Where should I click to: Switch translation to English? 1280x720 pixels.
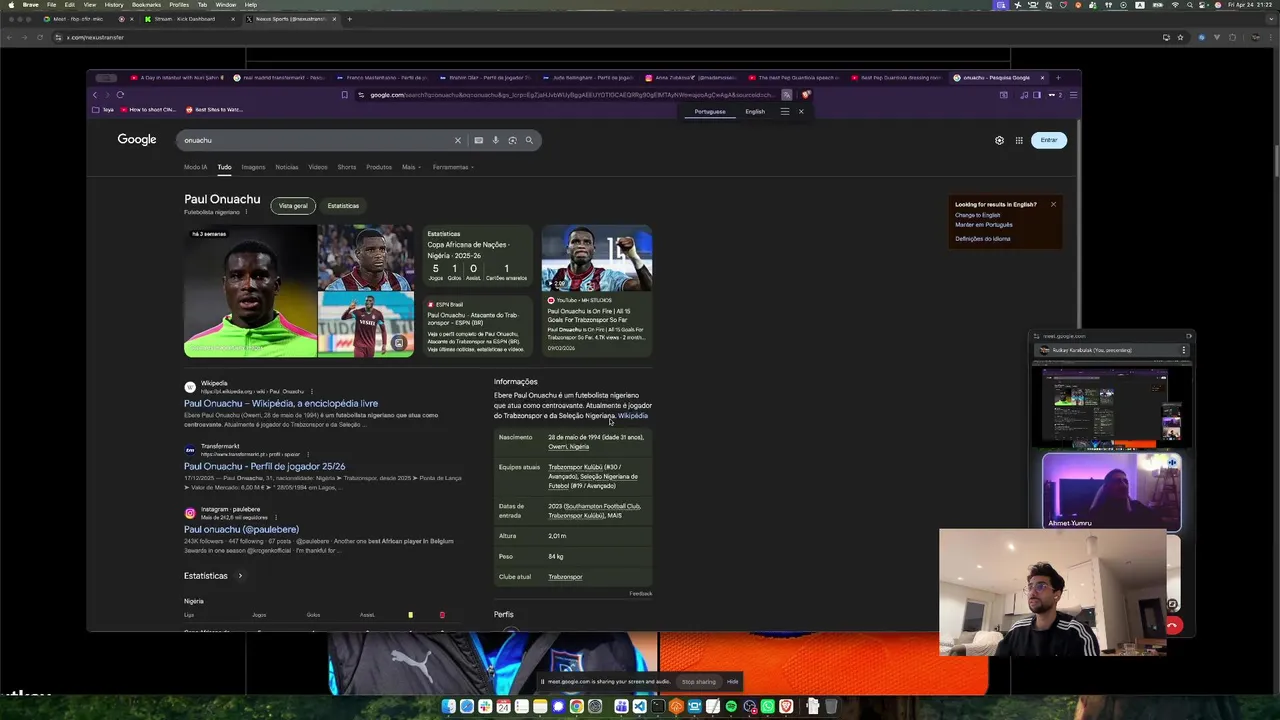pyautogui.click(x=755, y=111)
